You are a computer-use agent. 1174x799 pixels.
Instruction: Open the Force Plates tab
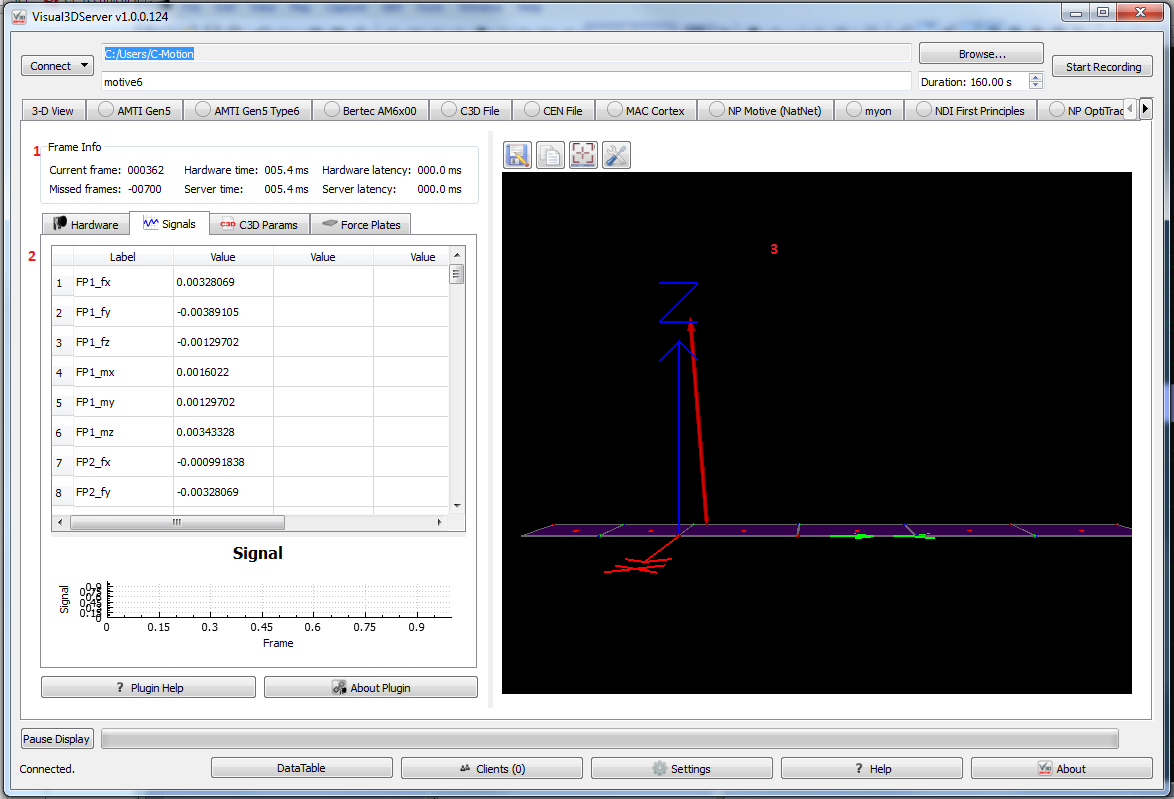coord(361,224)
